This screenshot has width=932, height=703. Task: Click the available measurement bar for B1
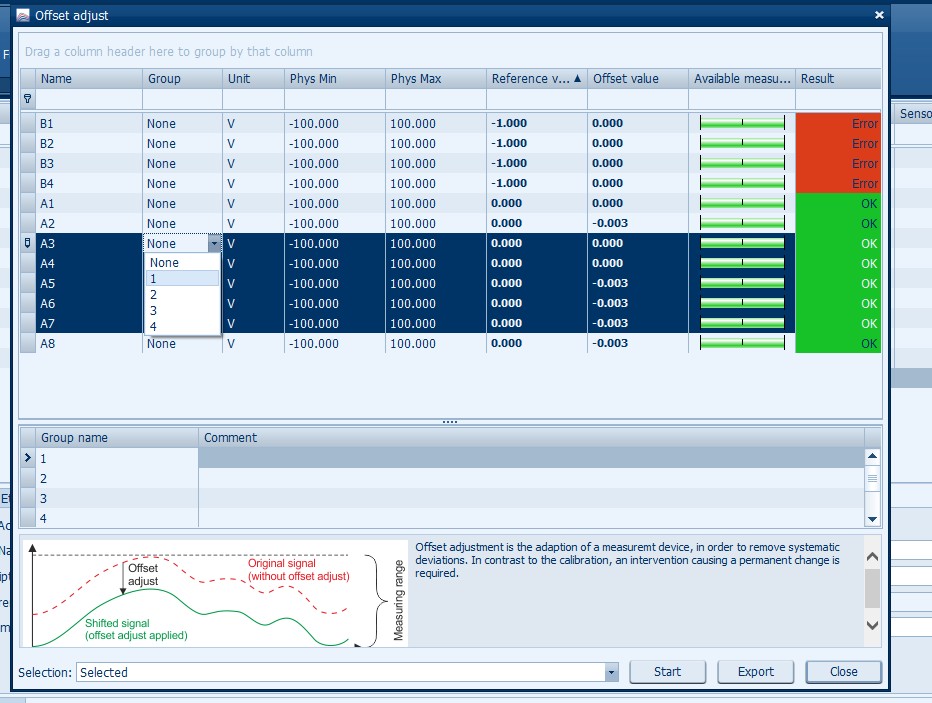coord(741,124)
